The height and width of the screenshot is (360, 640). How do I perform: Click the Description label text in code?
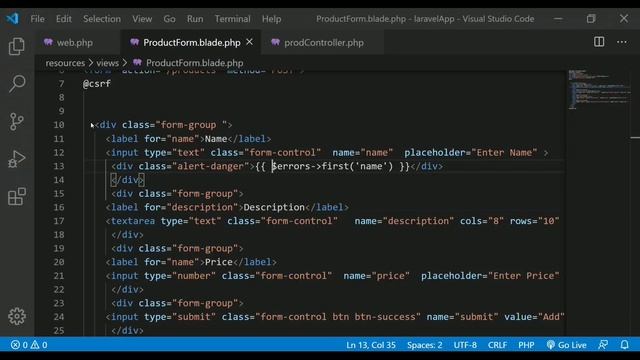coord(274,207)
